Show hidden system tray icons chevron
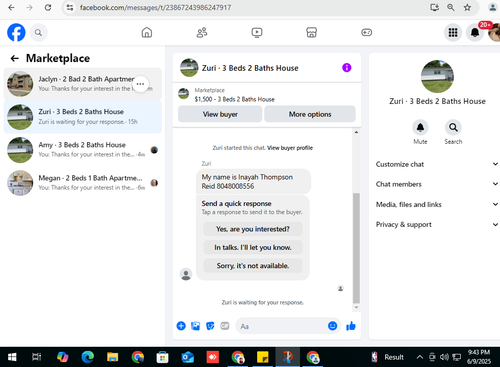Viewport: 500px width, 367px height. pyautogui.click(x=420, y=357)
